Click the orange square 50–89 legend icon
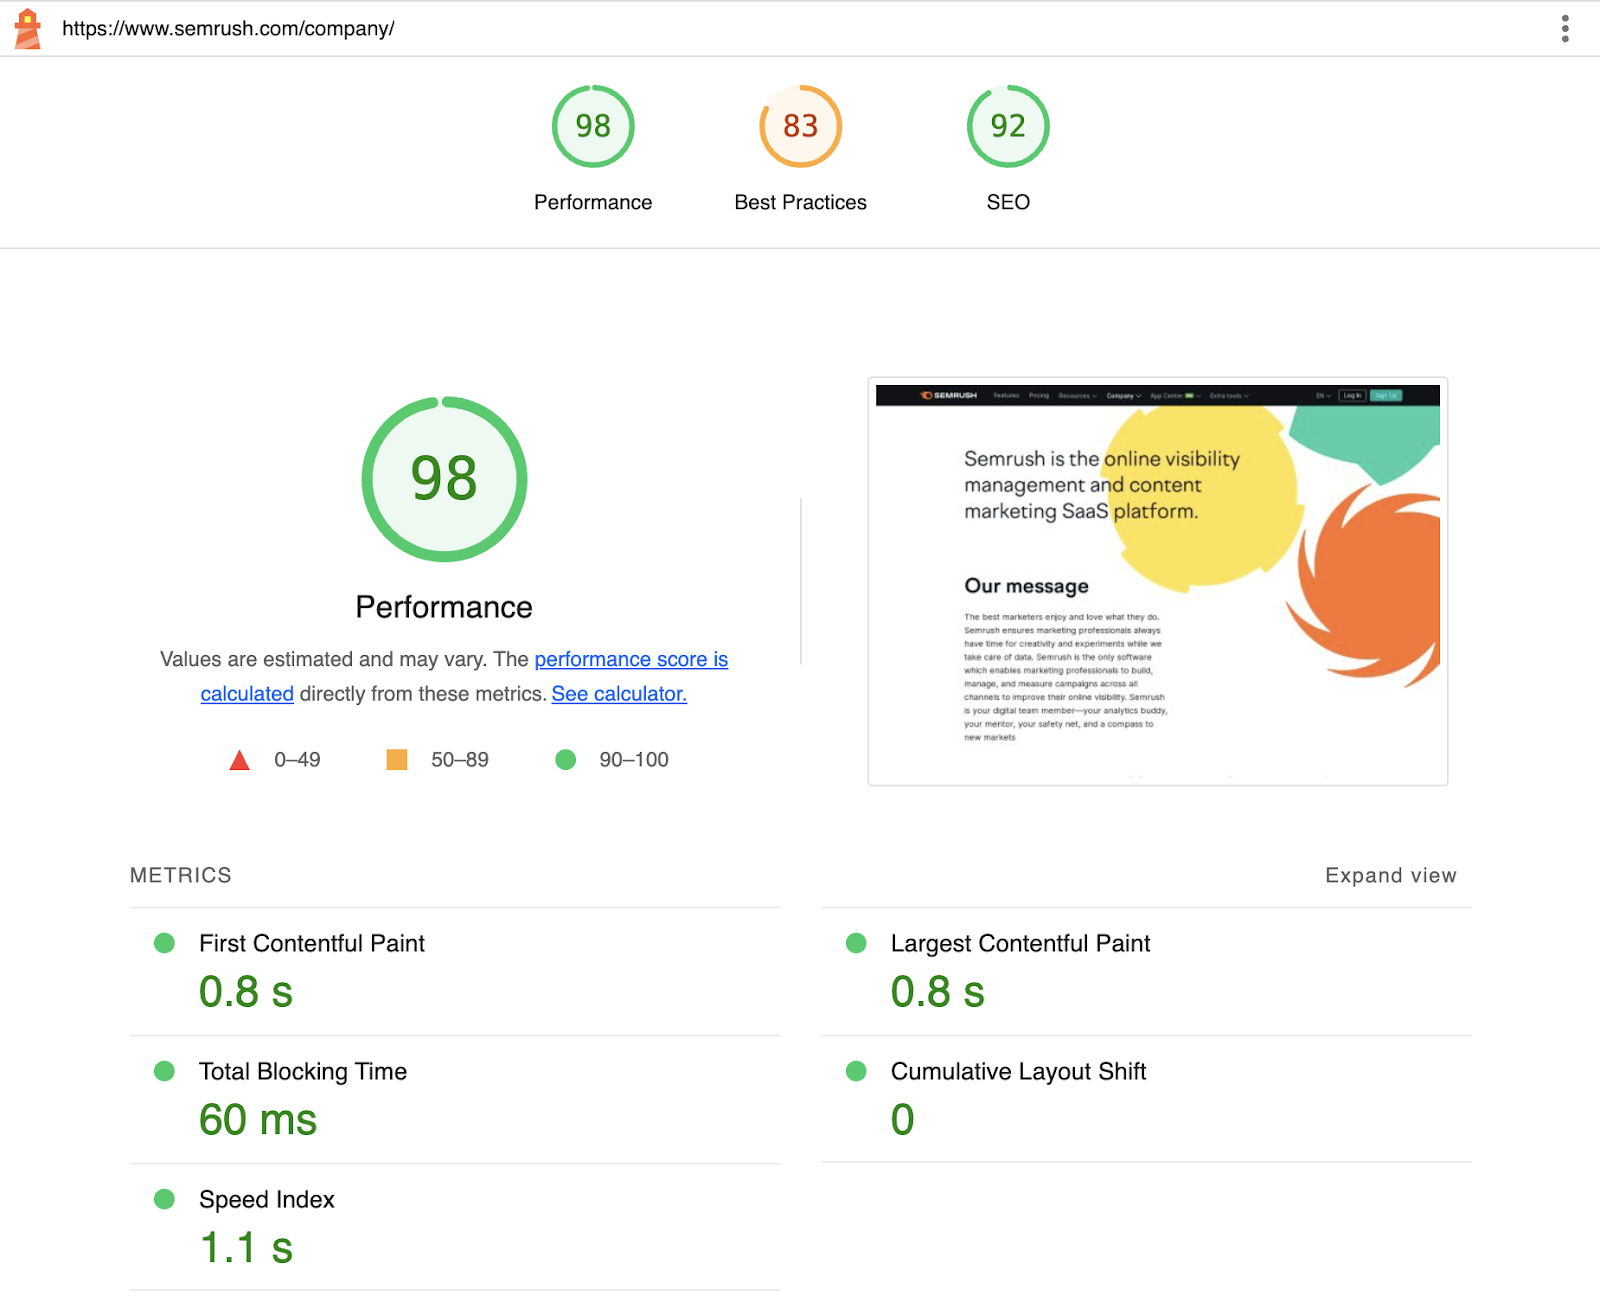Viewport: 1600px width, 1296px height. click(396, 759)
